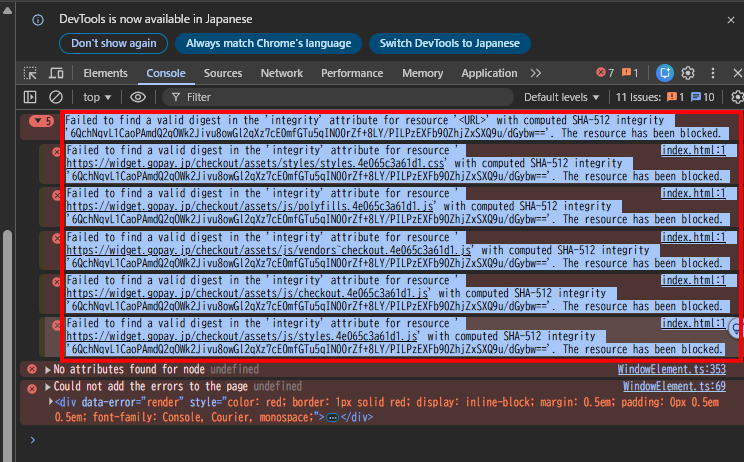Switch to the Elements tab
Viewport: 744px width, 462px height.
[x=105, y=73]
